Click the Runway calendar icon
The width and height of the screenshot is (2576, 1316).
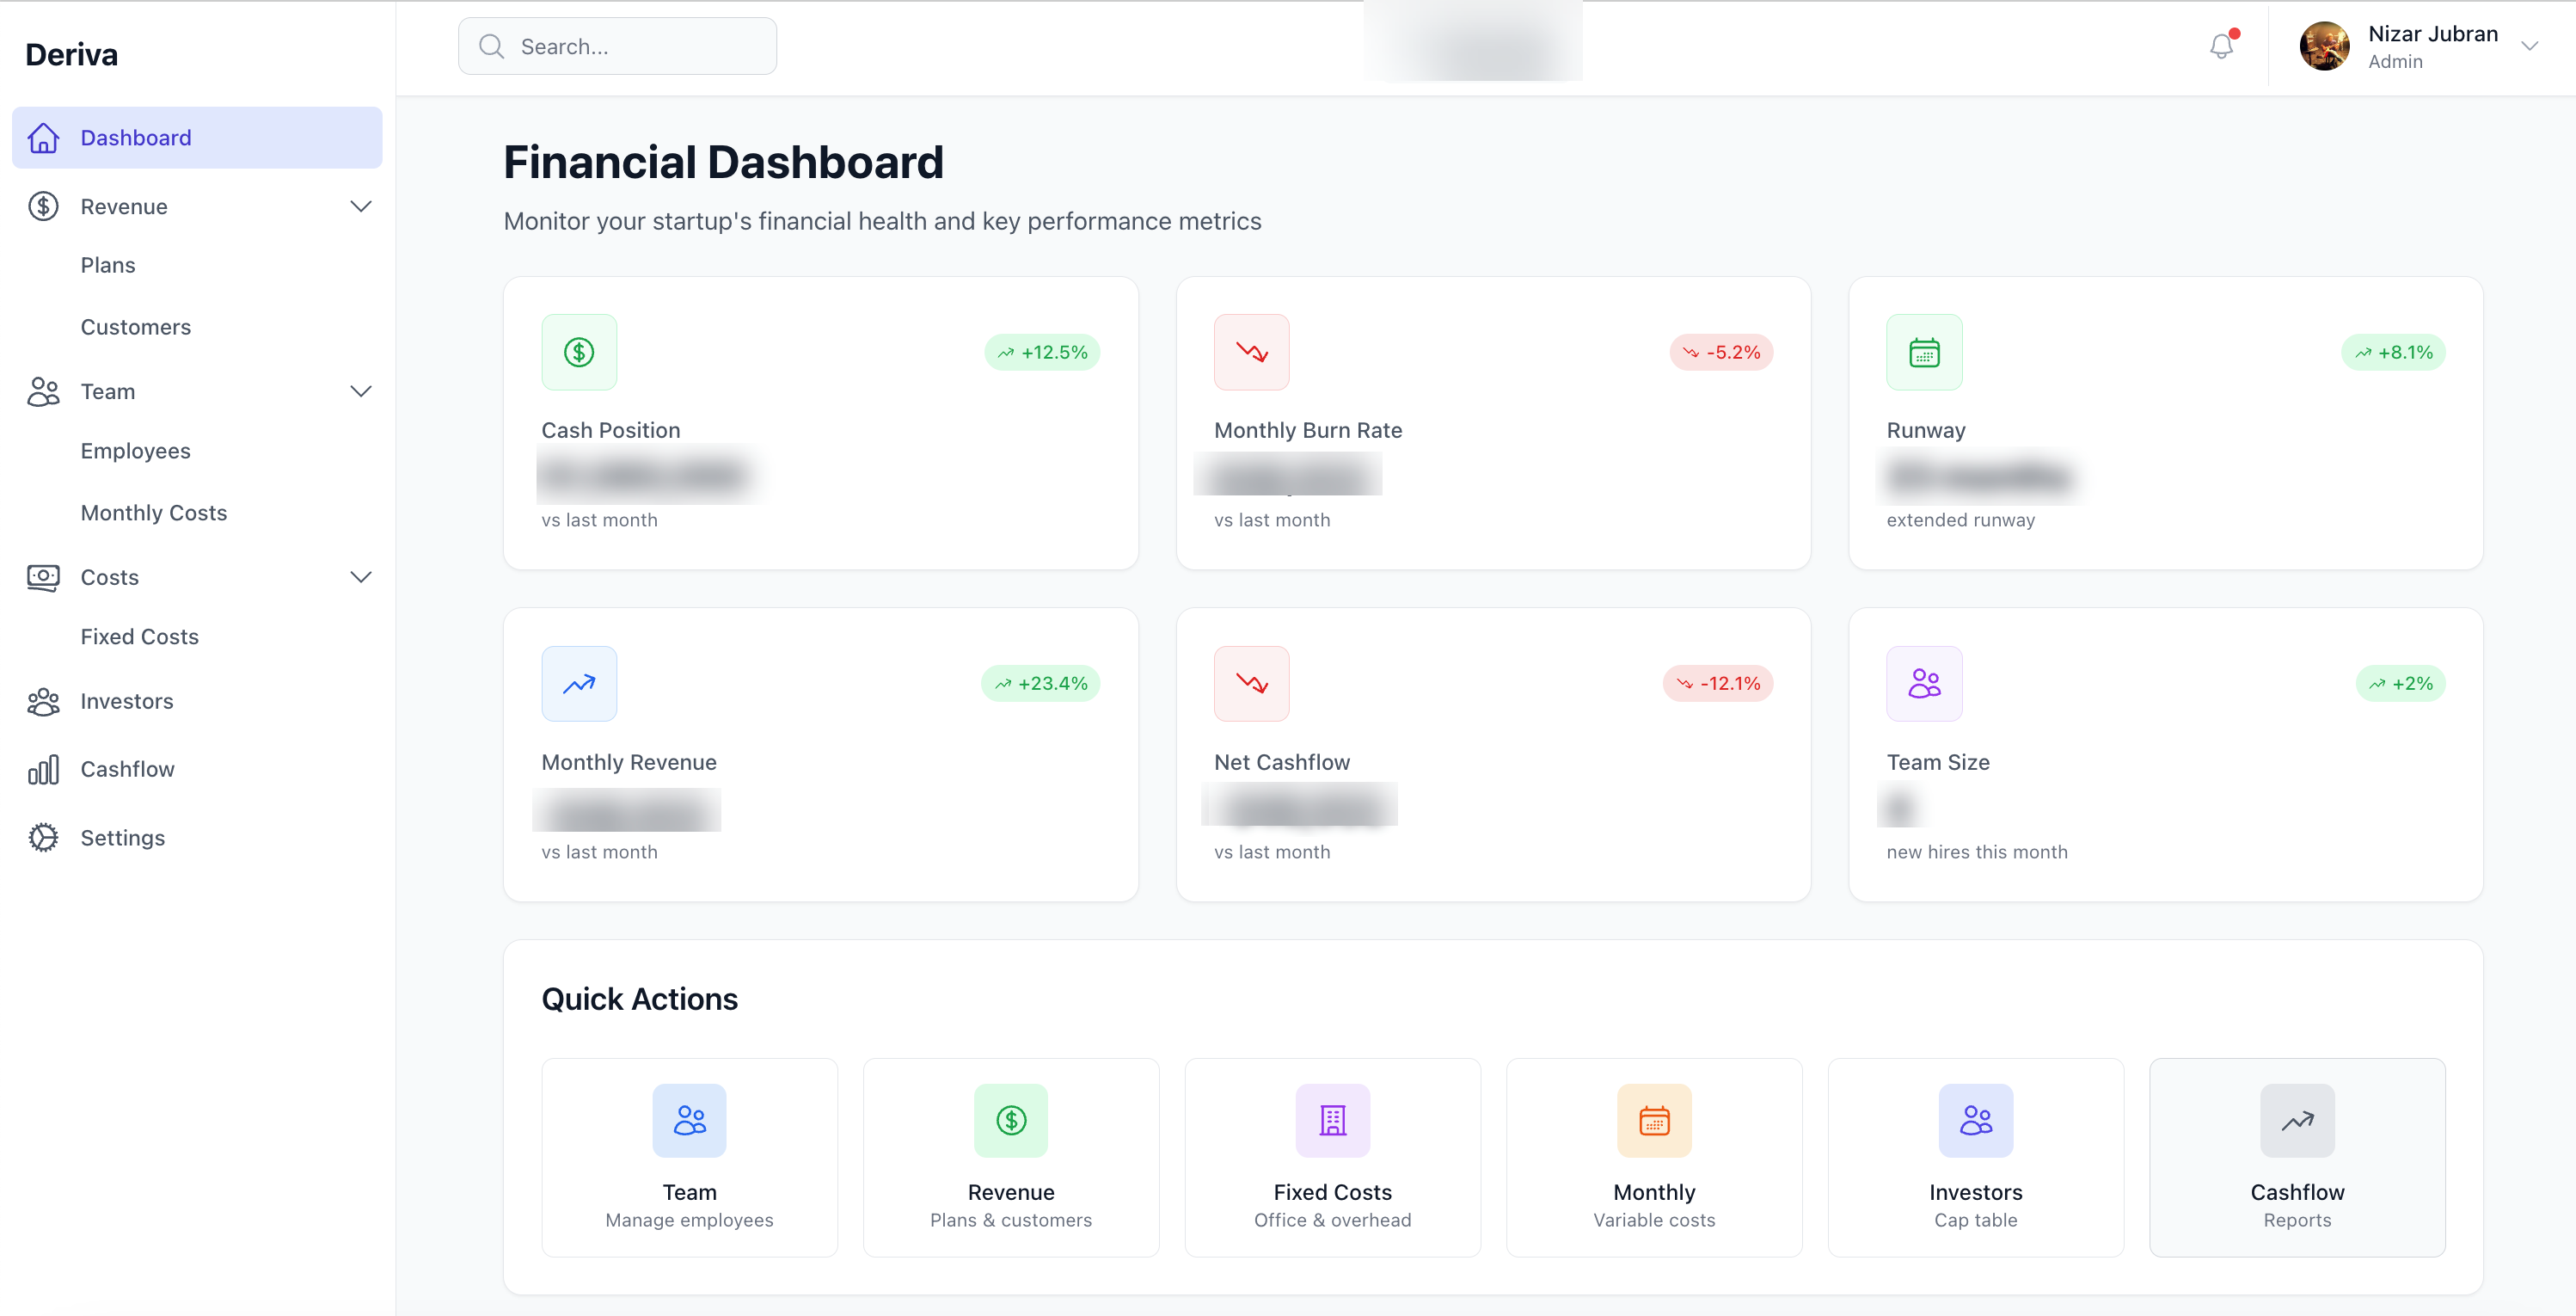[x=1924, y=352]
